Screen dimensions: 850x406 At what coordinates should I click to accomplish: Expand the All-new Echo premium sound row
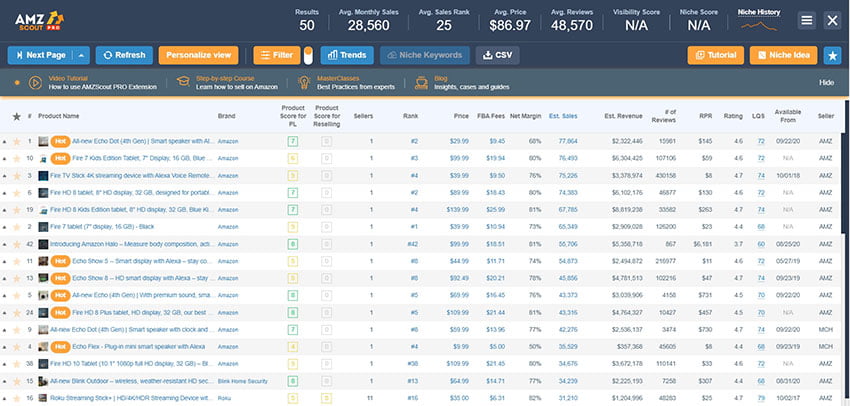[x=4, y=295]
